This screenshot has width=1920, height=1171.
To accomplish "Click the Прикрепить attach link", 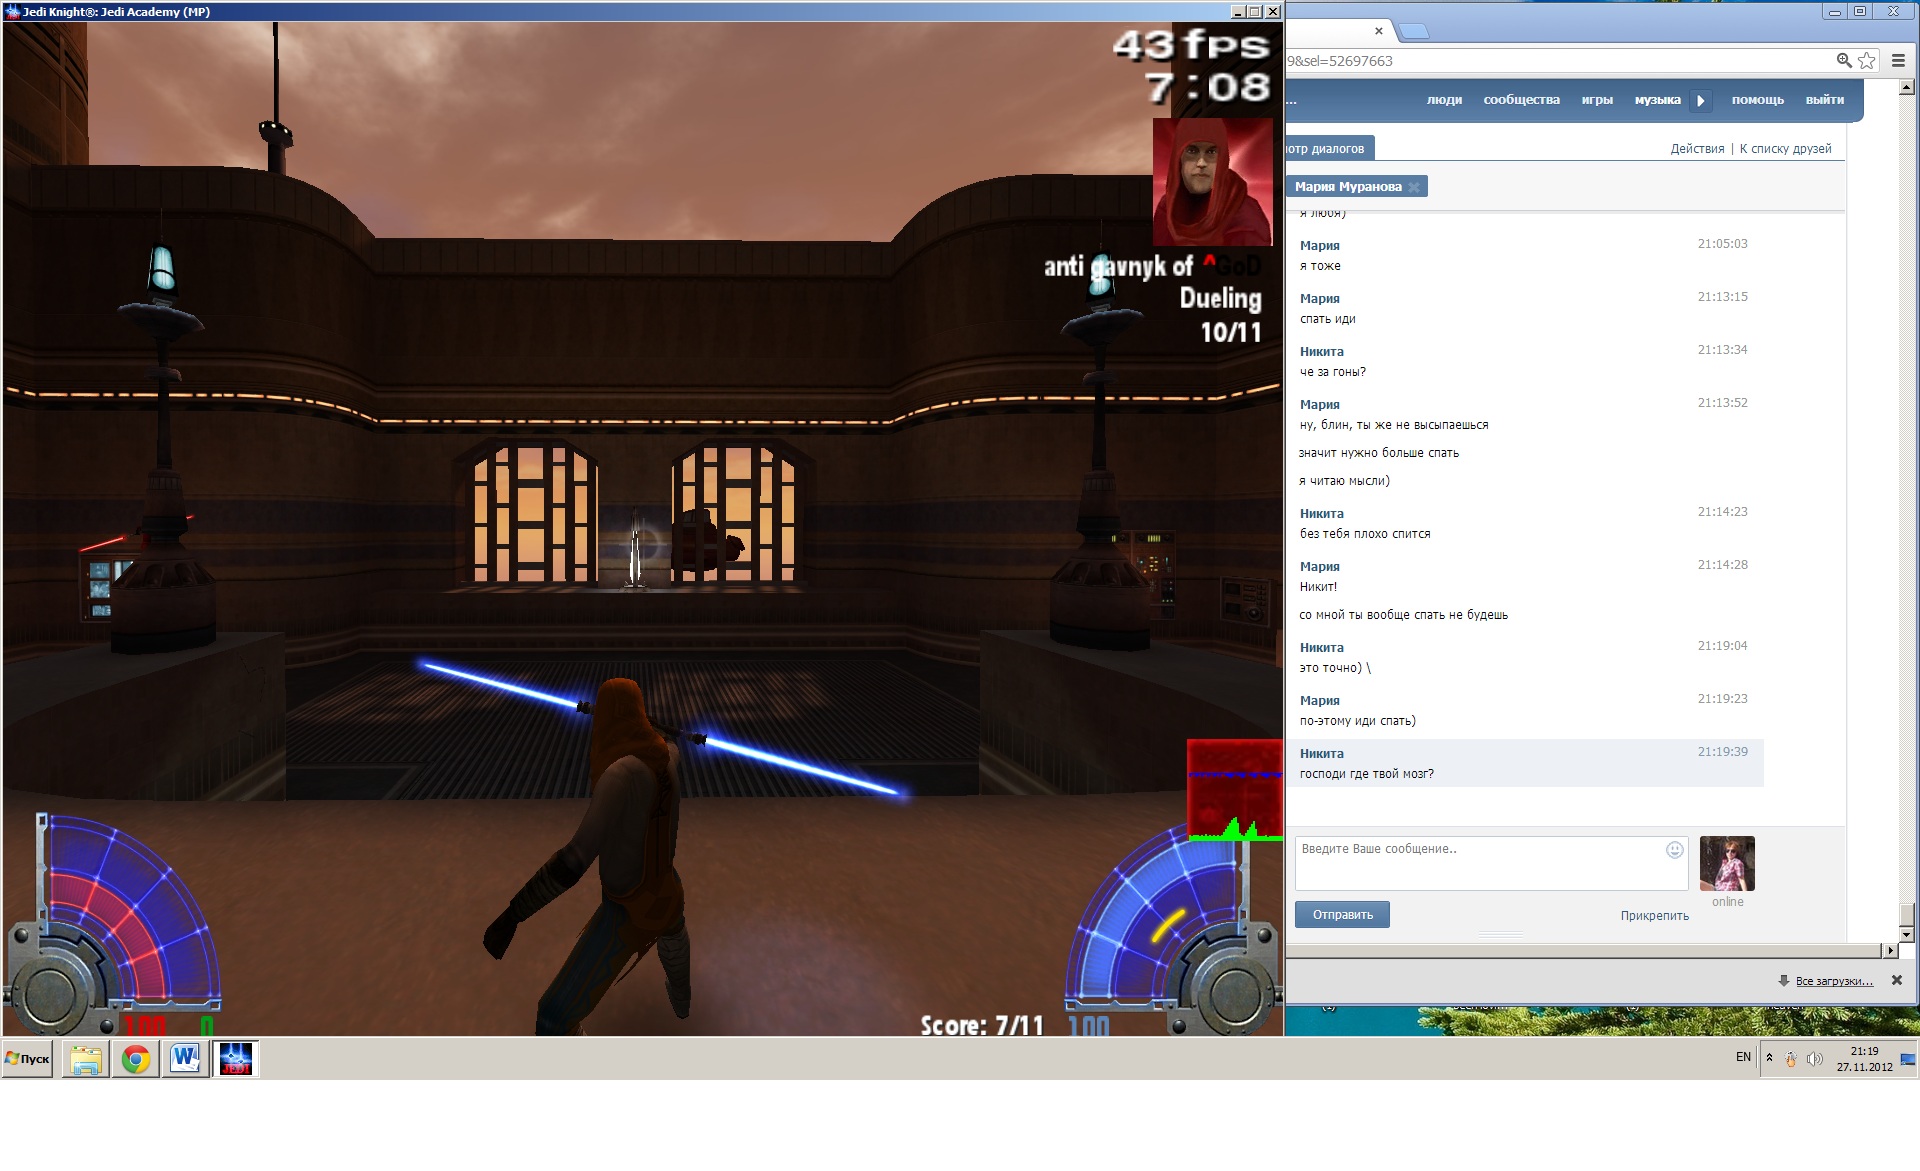I will click(x=1654, y=916).
